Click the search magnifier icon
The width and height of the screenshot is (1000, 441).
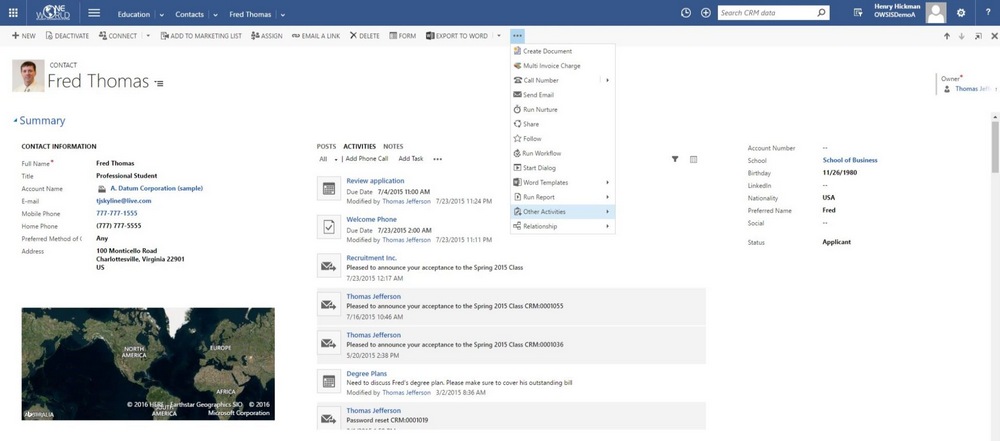click(821, 13)
